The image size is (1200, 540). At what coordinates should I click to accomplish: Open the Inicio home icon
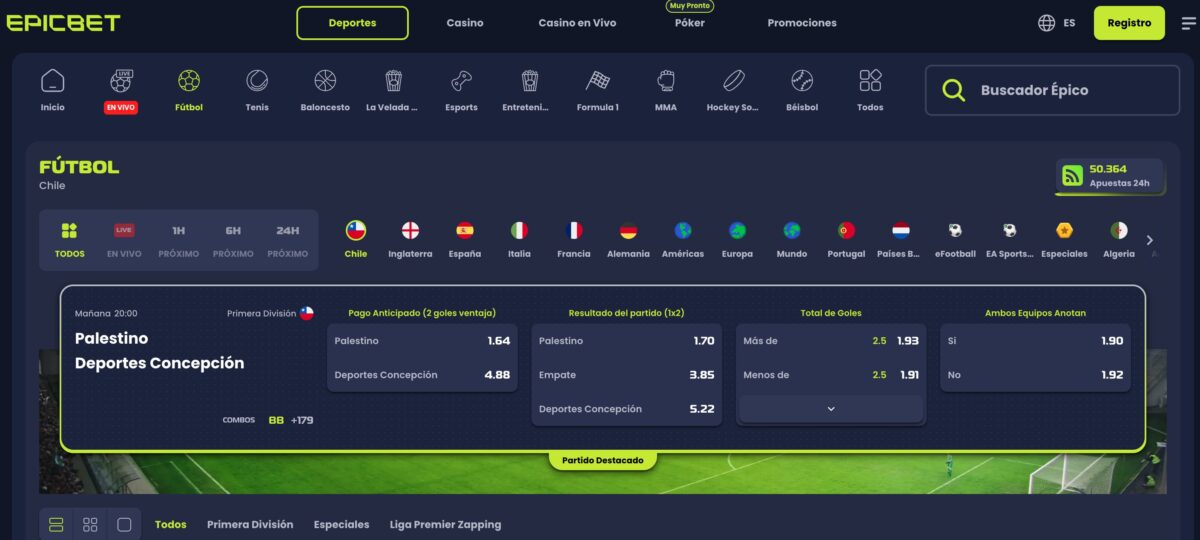tap(52, 90)
